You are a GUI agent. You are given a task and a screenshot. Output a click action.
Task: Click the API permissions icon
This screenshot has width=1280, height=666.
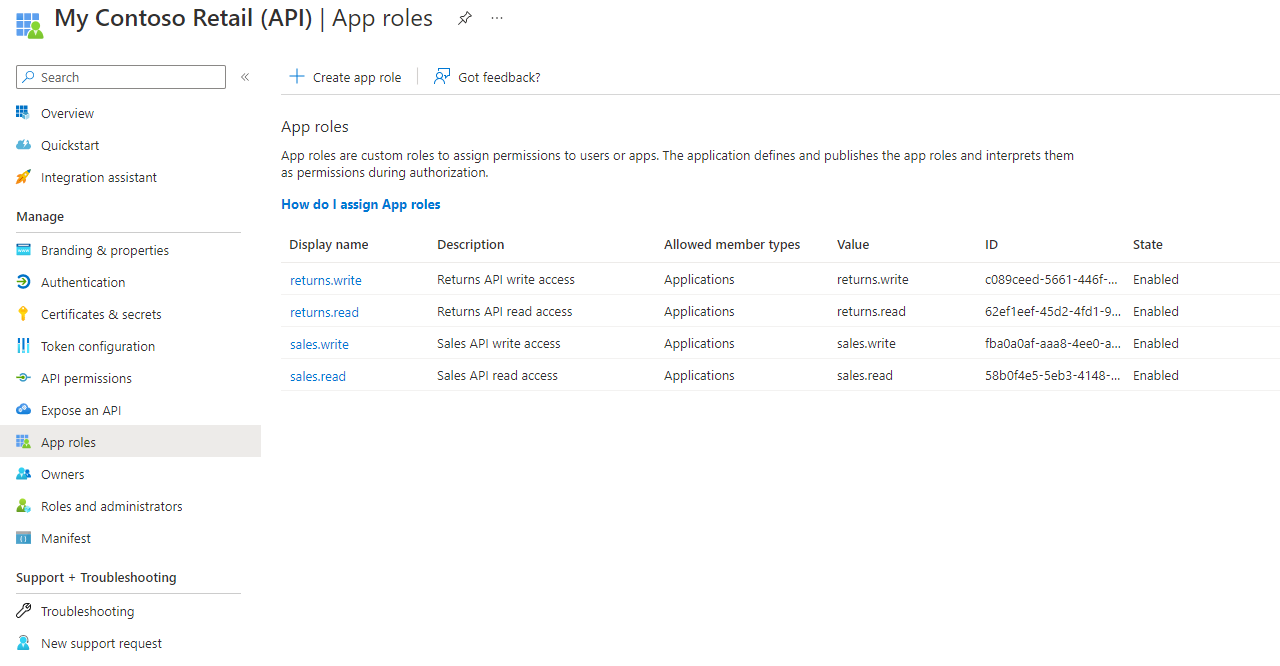23,378
